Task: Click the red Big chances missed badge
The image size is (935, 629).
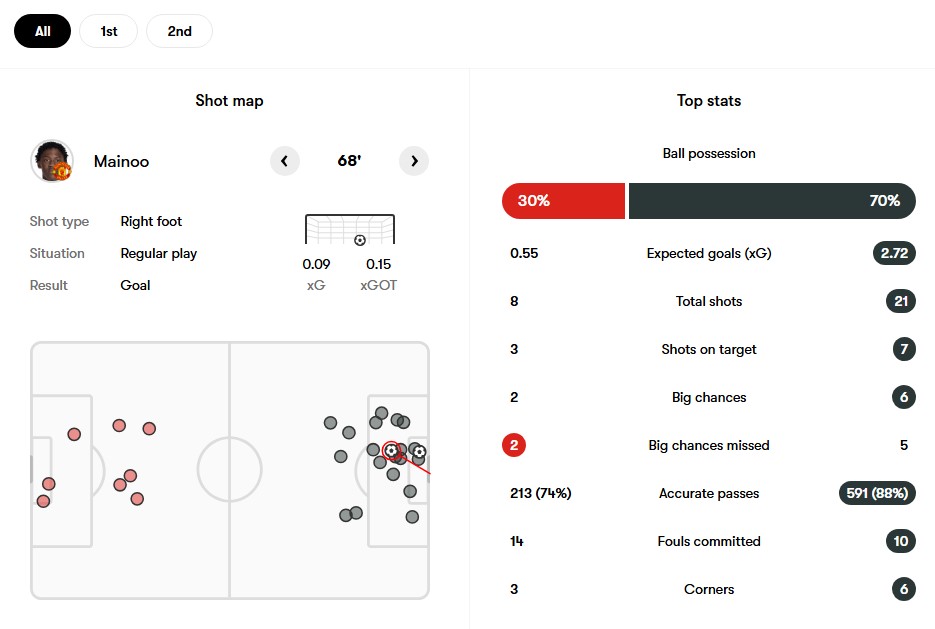Action: (x=514, y=445)
